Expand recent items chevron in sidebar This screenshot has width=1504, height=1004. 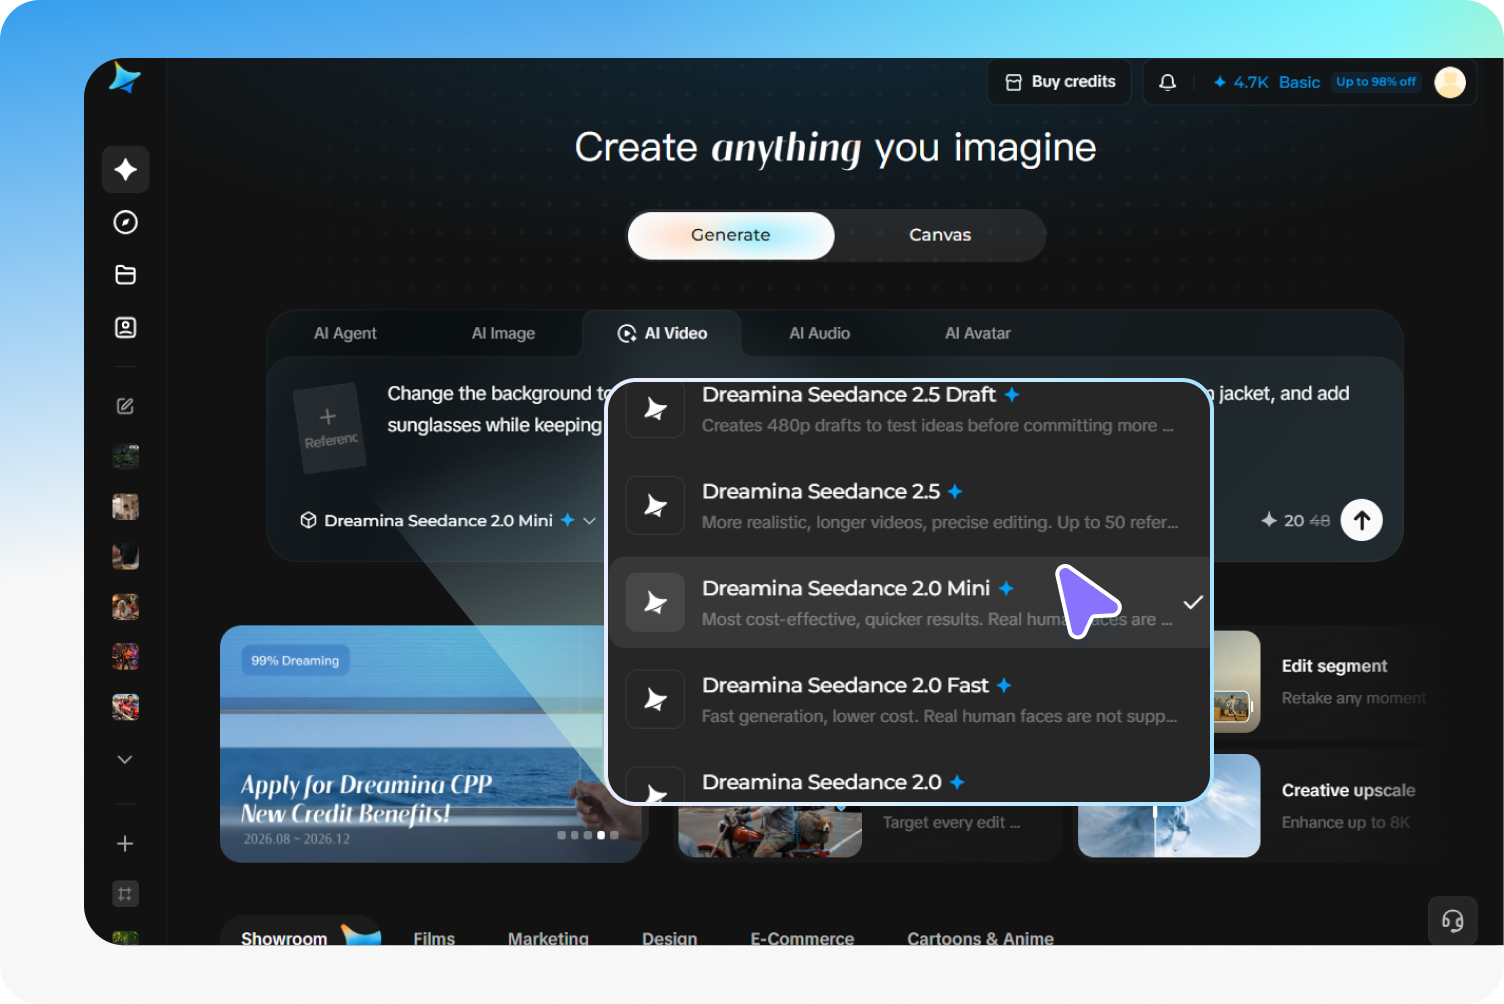tap(125, 759)
